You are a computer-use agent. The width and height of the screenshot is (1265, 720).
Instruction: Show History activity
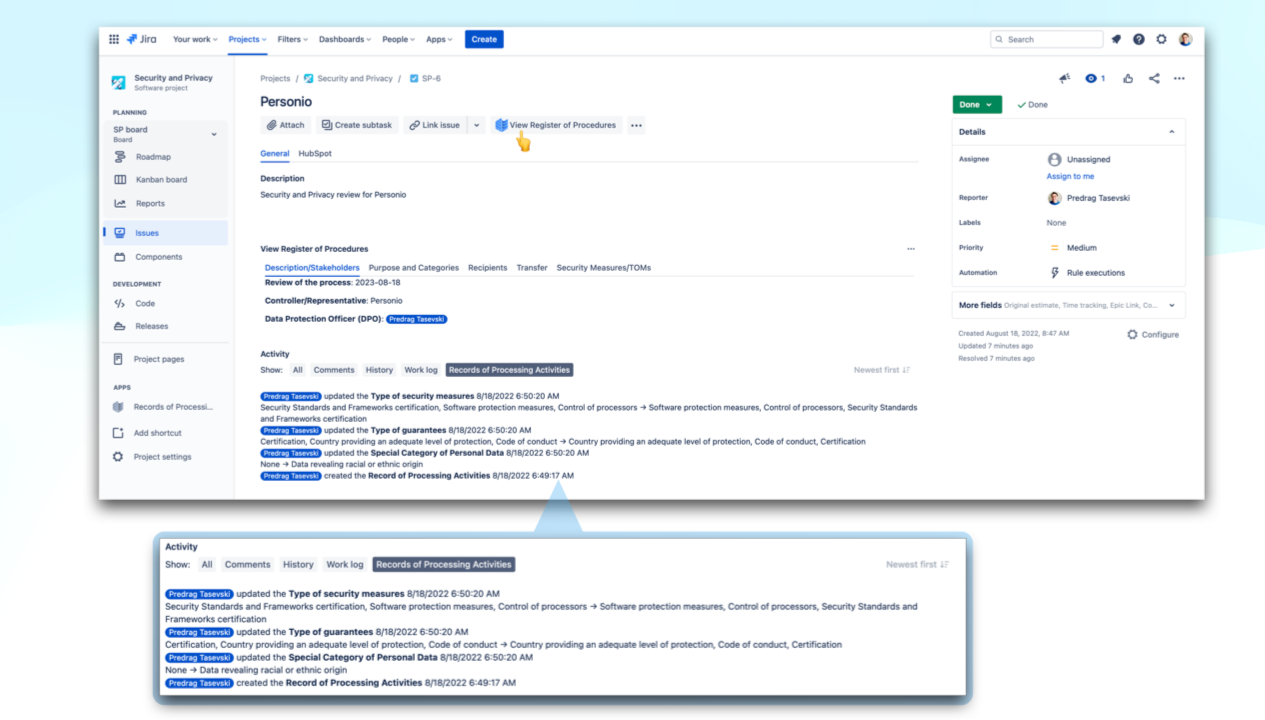pyautogui.click(x=379, y=370)
